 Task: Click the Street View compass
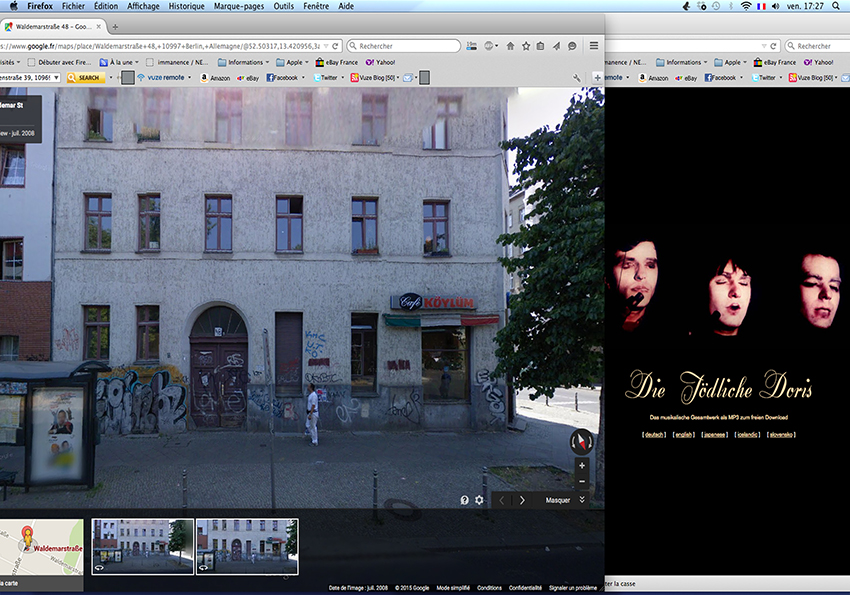click(581, 441)
